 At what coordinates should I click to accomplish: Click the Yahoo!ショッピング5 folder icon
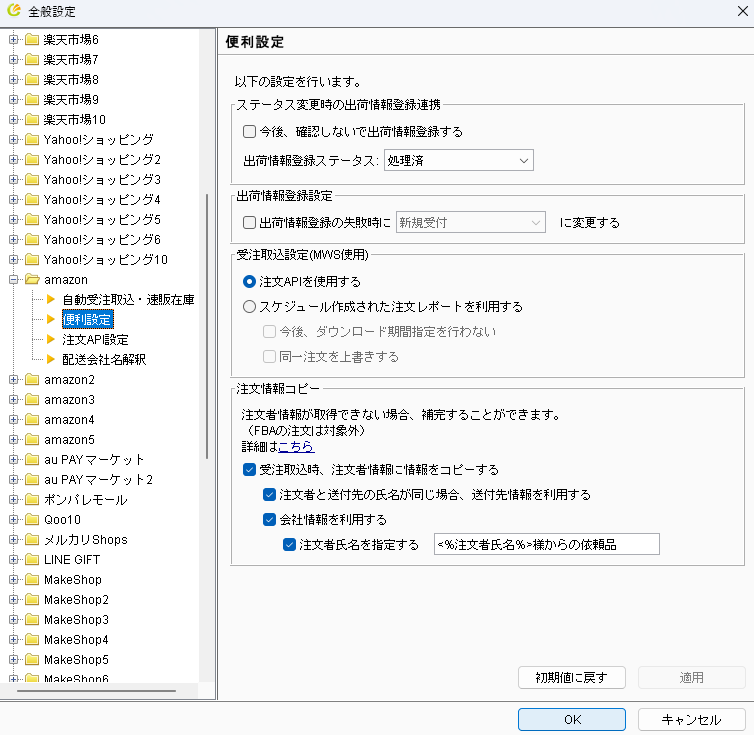32,219
